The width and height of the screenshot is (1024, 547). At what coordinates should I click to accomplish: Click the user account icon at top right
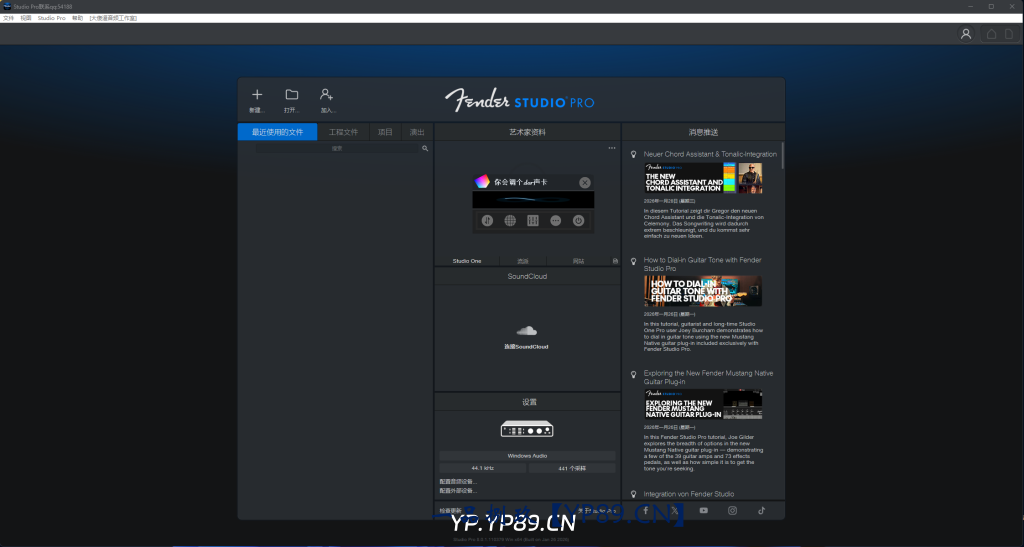(x=966, y=34)
